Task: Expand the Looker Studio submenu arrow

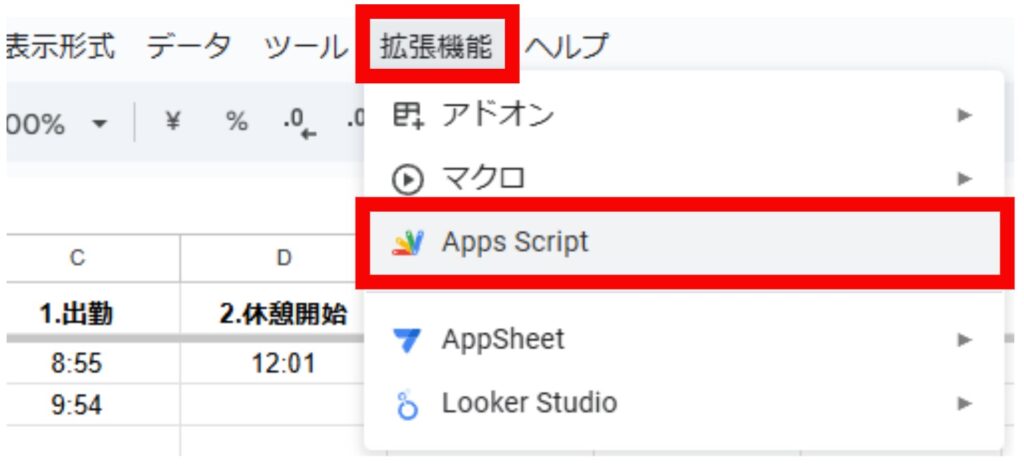Action: tap(965, 403)
